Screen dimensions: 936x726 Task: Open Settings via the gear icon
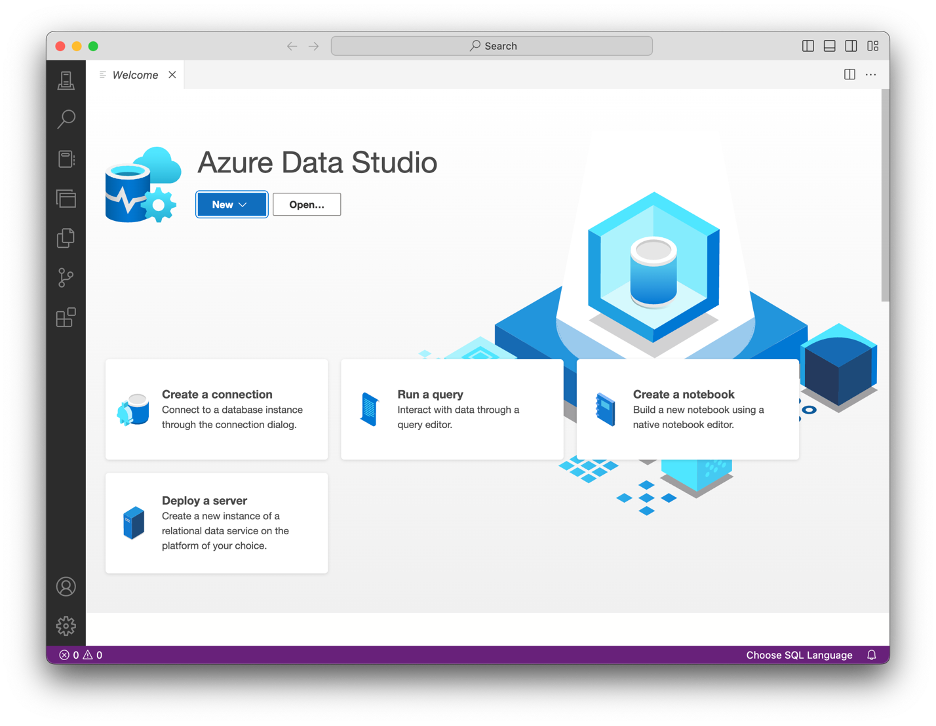tap(66, 626)
